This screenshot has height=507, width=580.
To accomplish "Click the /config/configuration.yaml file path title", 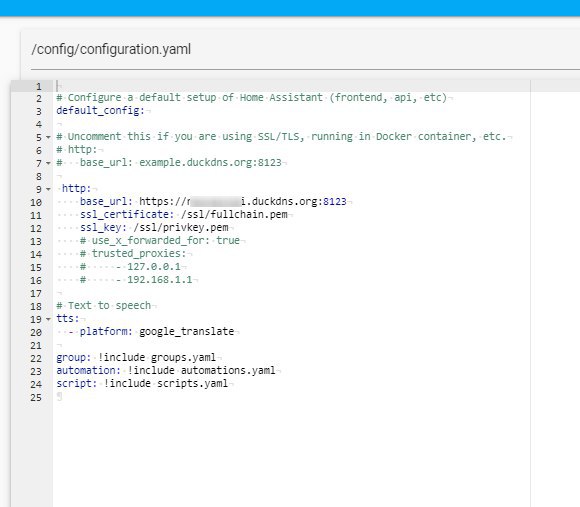I will pos(111,49).
